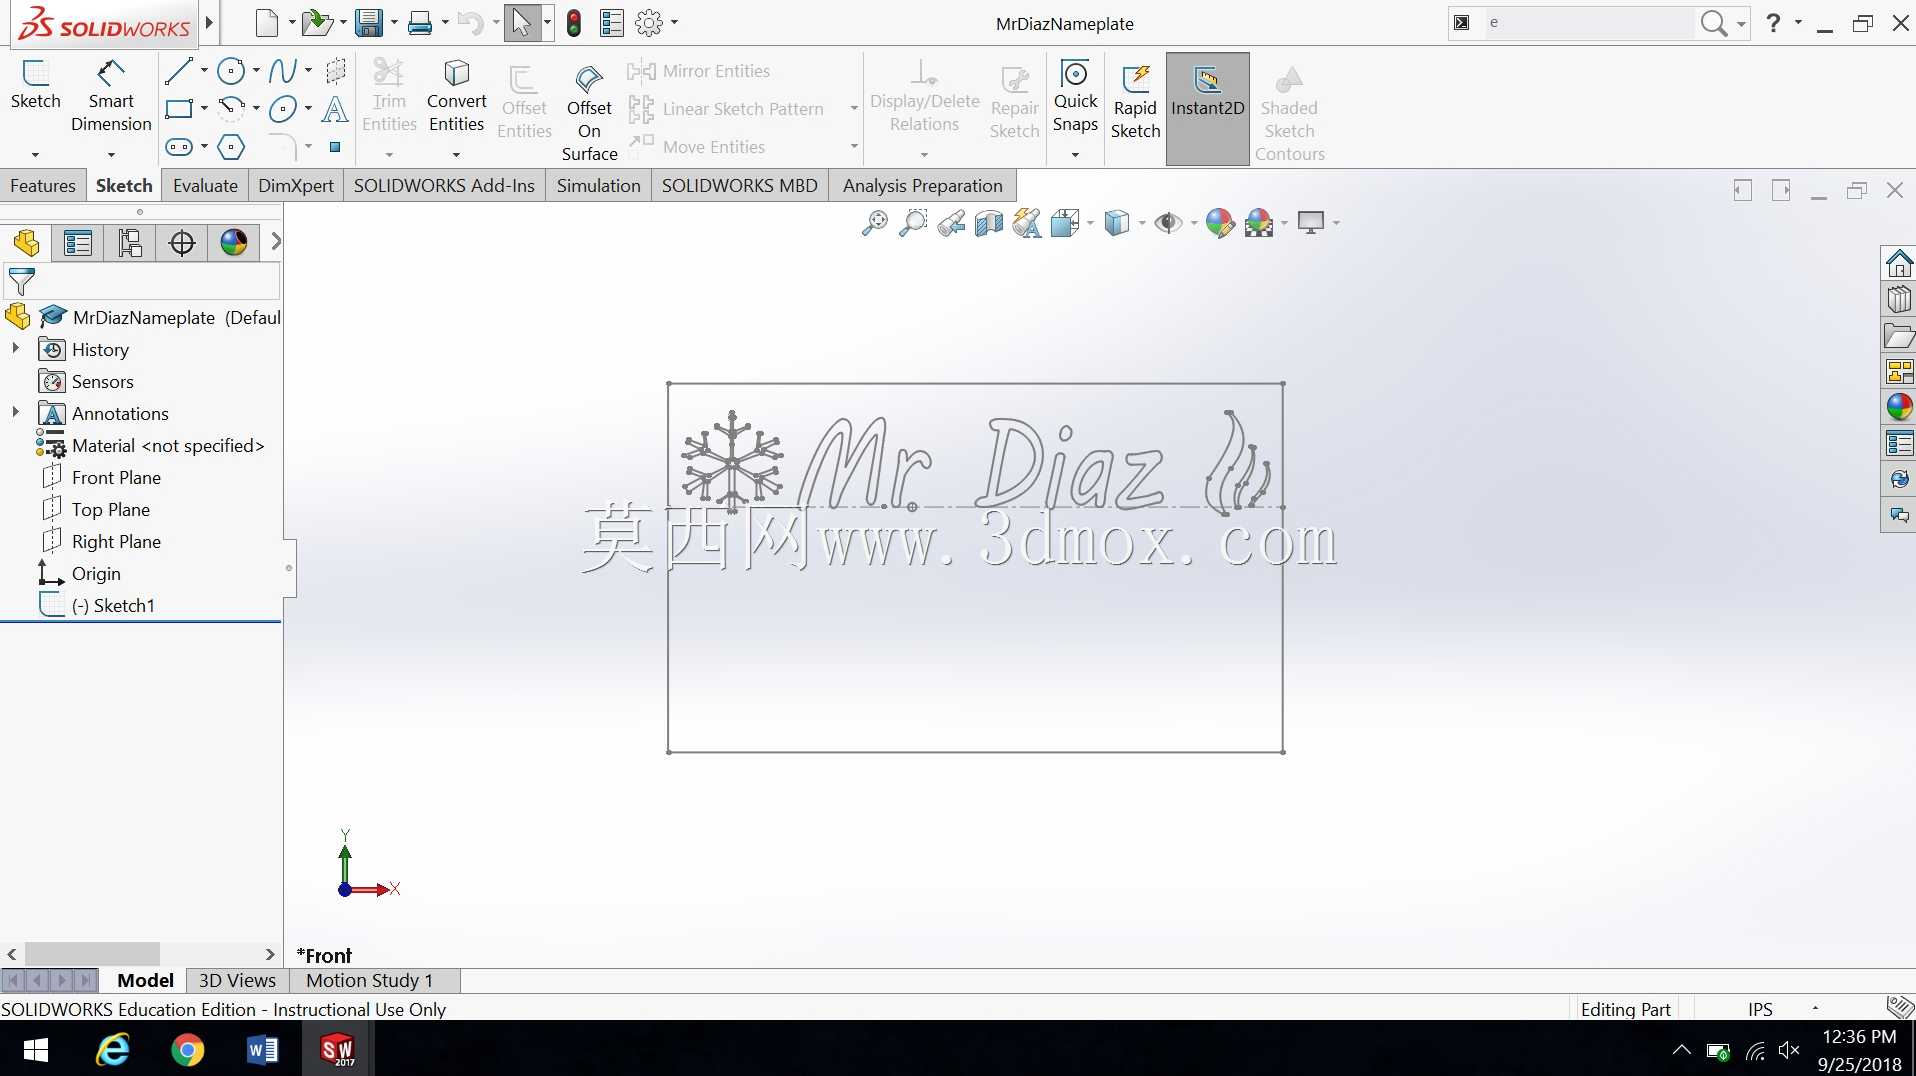Open Microsoft Word from the taskbar
Viewport: 1916px width, 1076px height.
[x=262, y=1050]
